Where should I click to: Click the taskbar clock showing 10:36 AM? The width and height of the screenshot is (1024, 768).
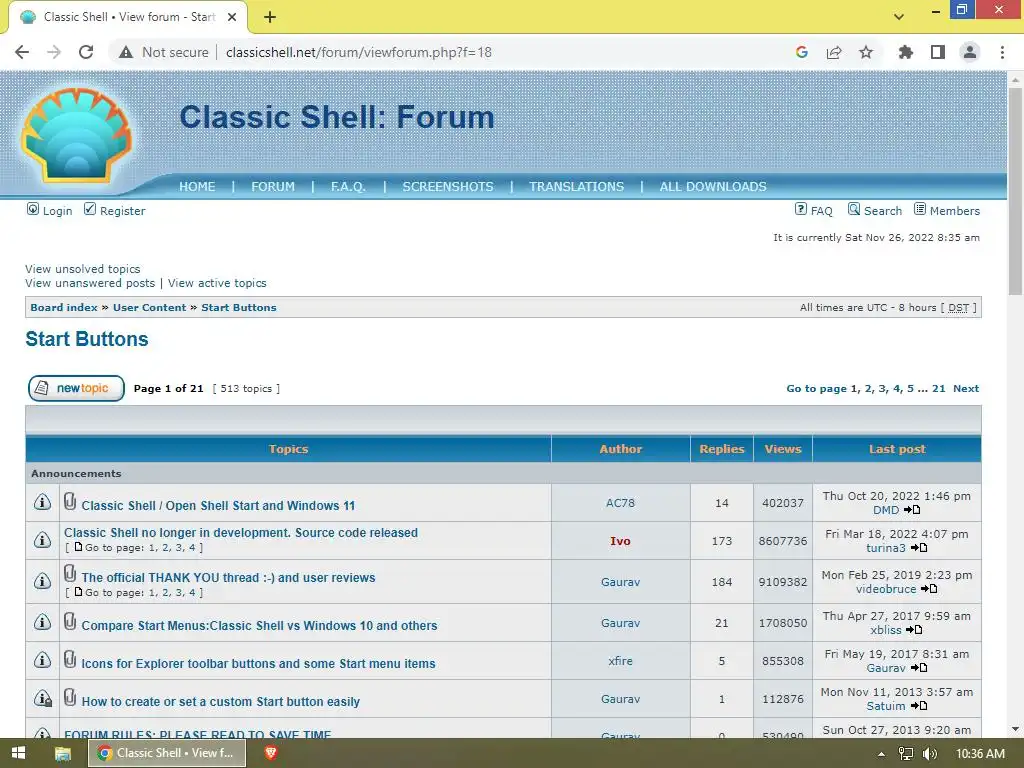(x=980, y=754)
